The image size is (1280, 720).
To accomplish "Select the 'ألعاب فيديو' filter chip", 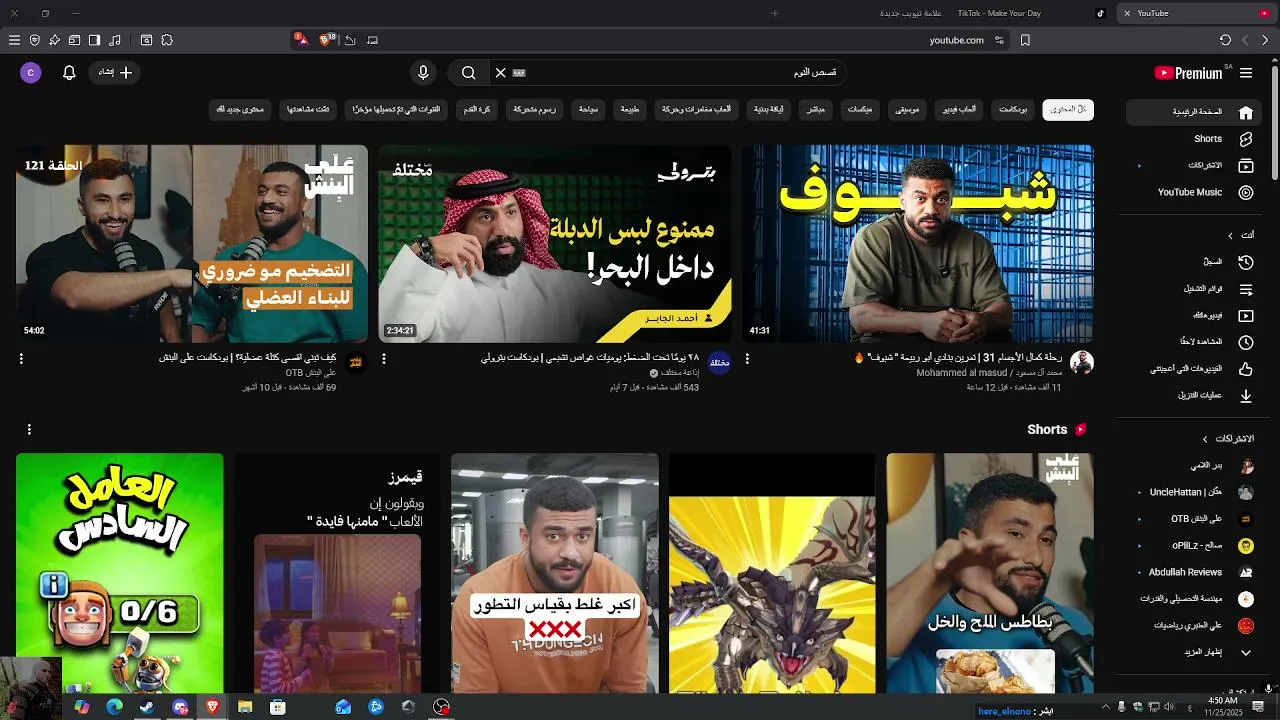I will click(960, 110).
